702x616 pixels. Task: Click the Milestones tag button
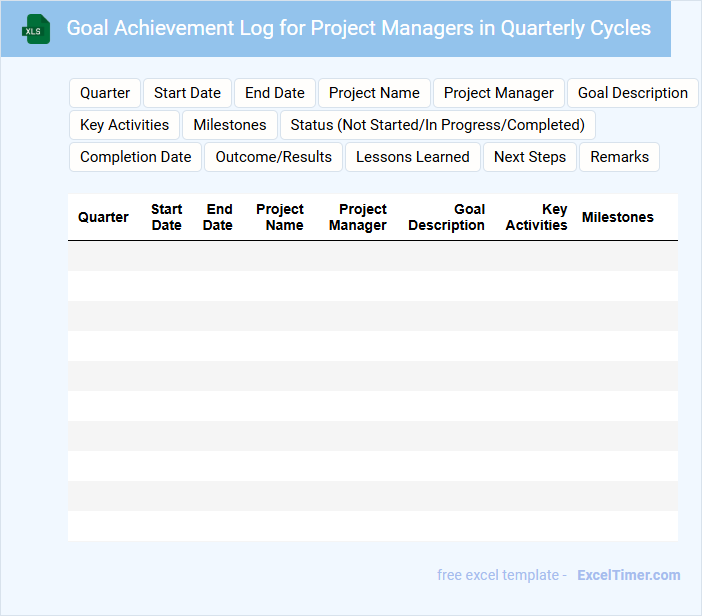[230, 125]
